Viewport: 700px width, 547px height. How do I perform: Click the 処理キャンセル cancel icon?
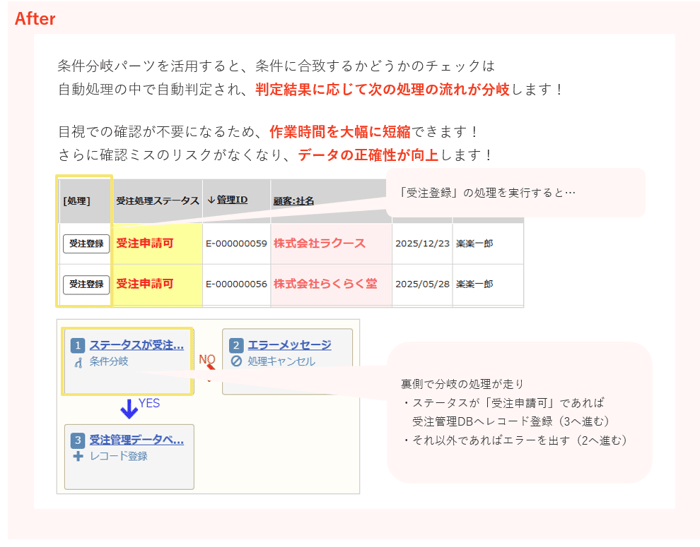[237, 361]
